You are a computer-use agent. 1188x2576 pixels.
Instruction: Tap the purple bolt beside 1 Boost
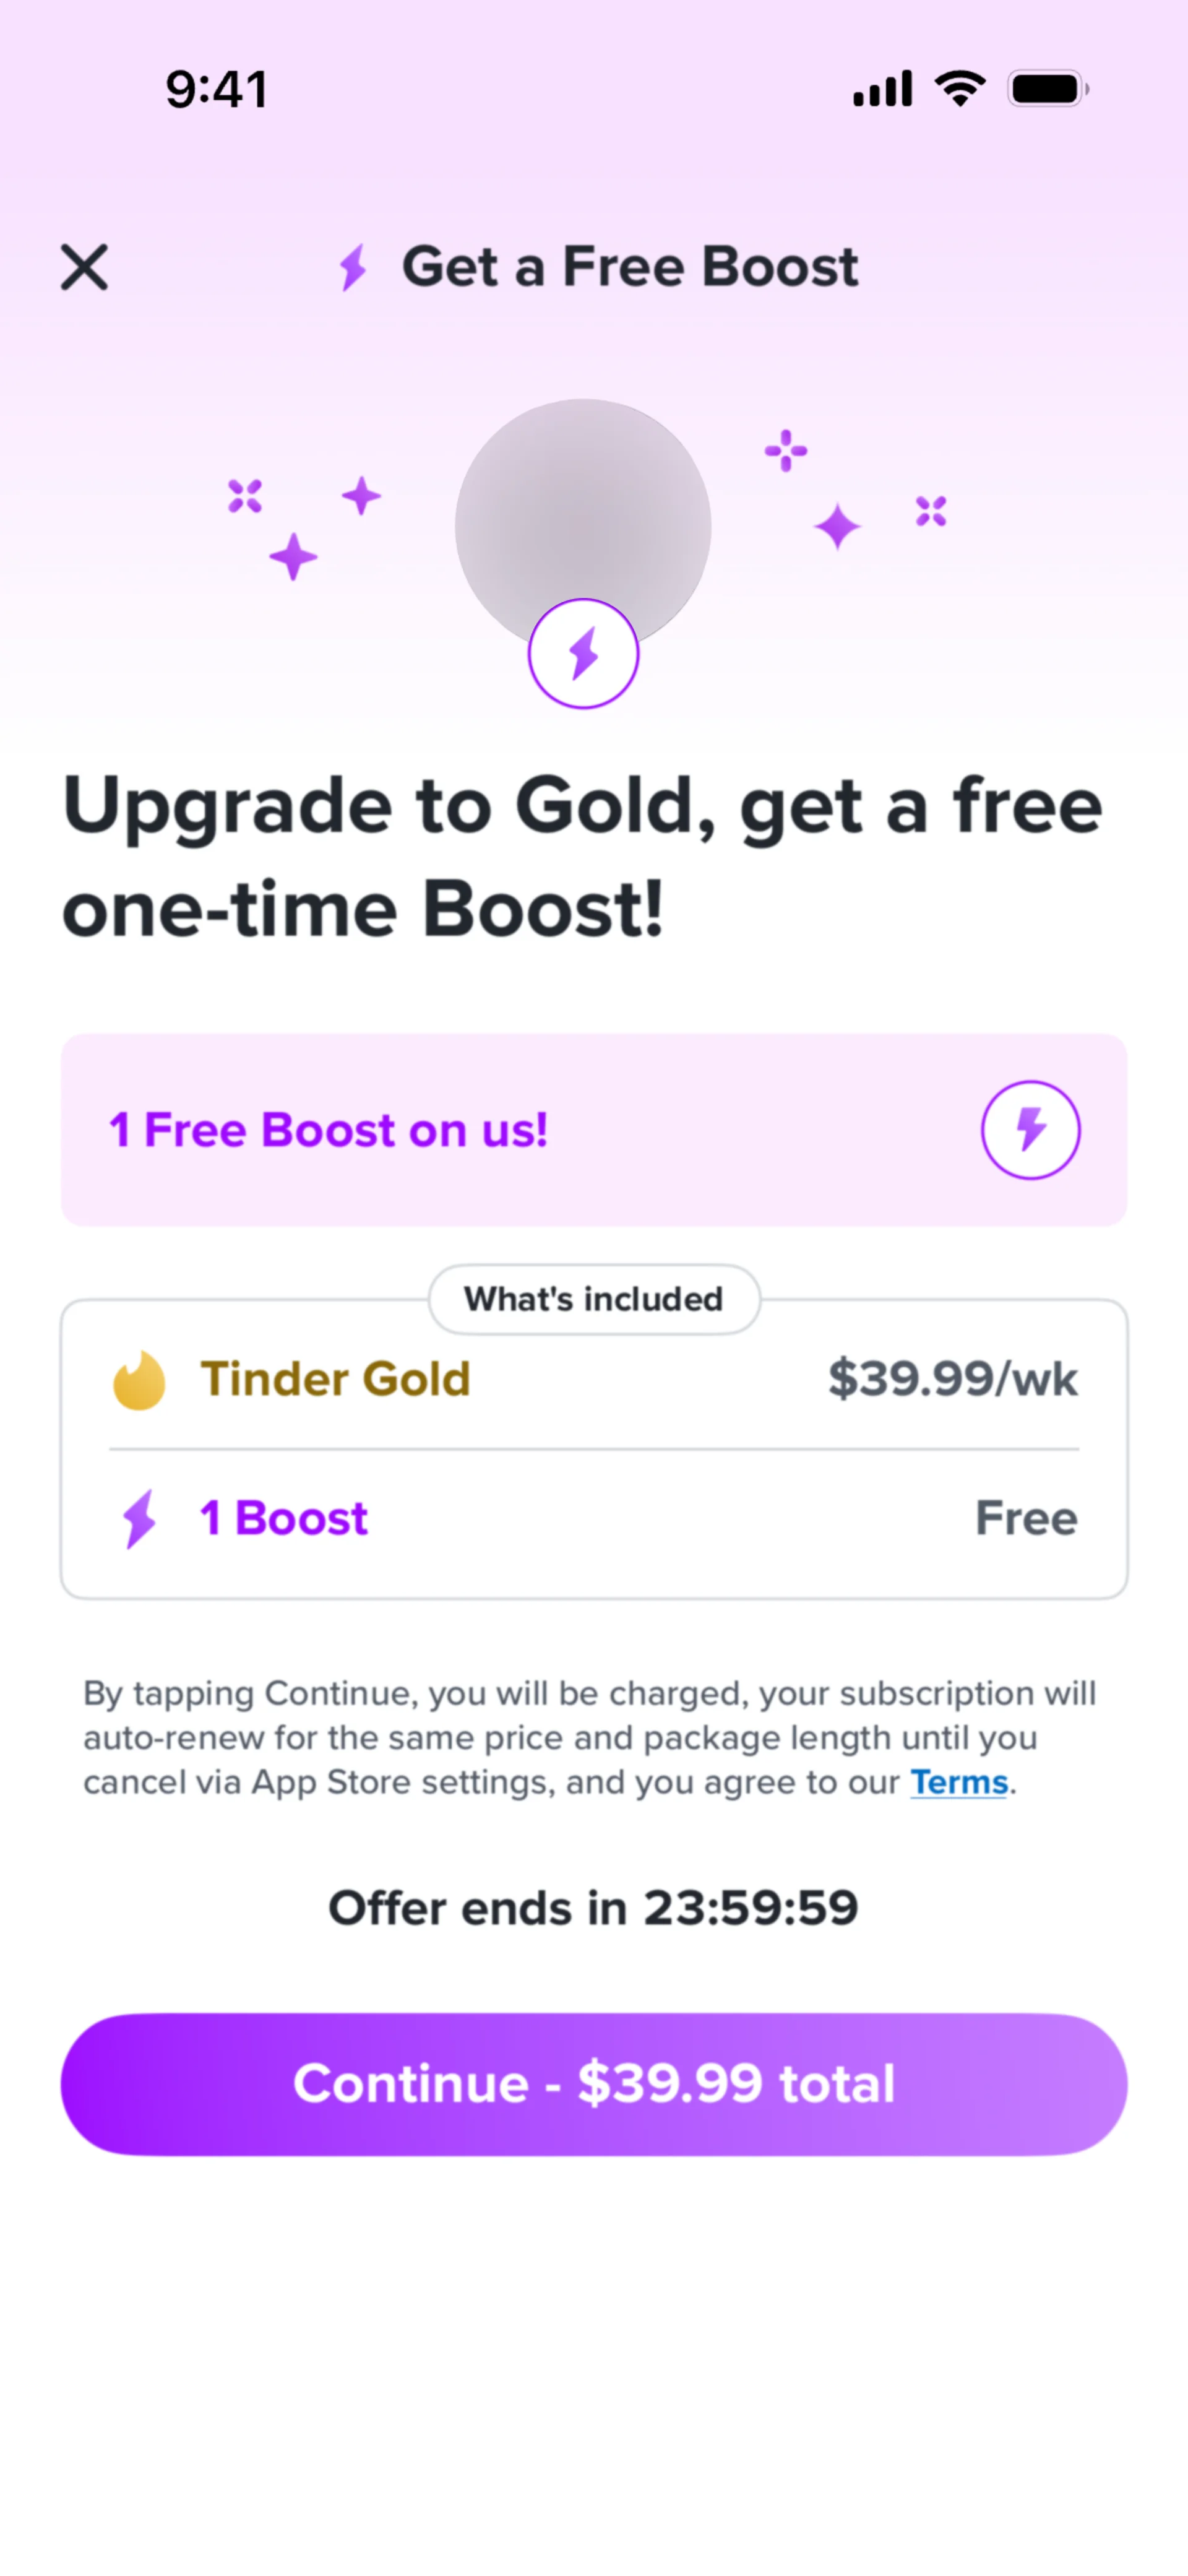coord(139,1518)
